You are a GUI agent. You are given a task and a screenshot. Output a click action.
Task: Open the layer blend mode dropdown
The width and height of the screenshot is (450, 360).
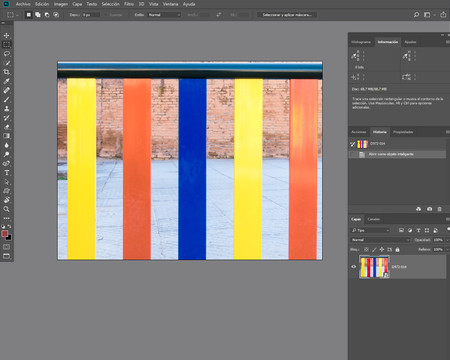[380, 240]
